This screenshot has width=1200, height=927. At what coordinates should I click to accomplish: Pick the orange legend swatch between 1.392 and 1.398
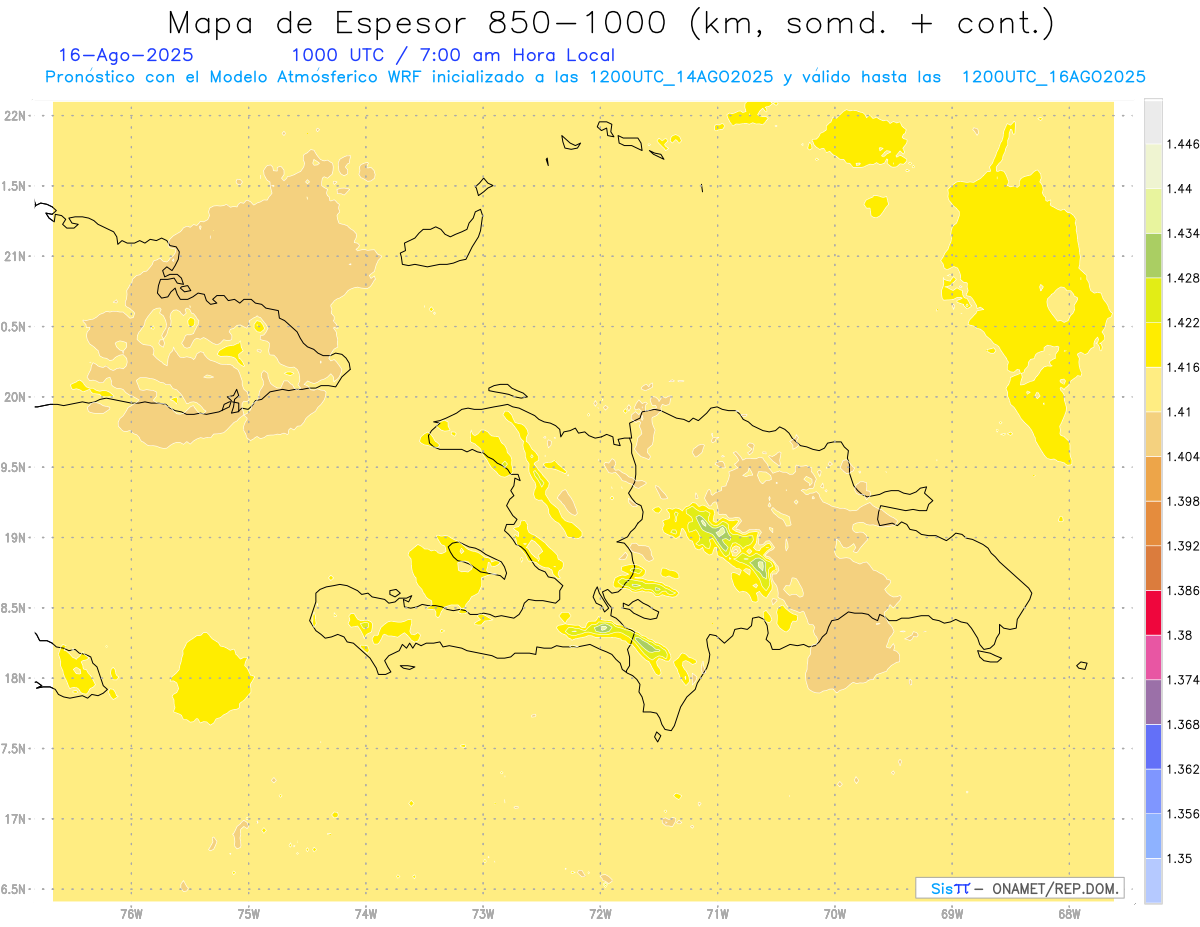(1153, 523)
